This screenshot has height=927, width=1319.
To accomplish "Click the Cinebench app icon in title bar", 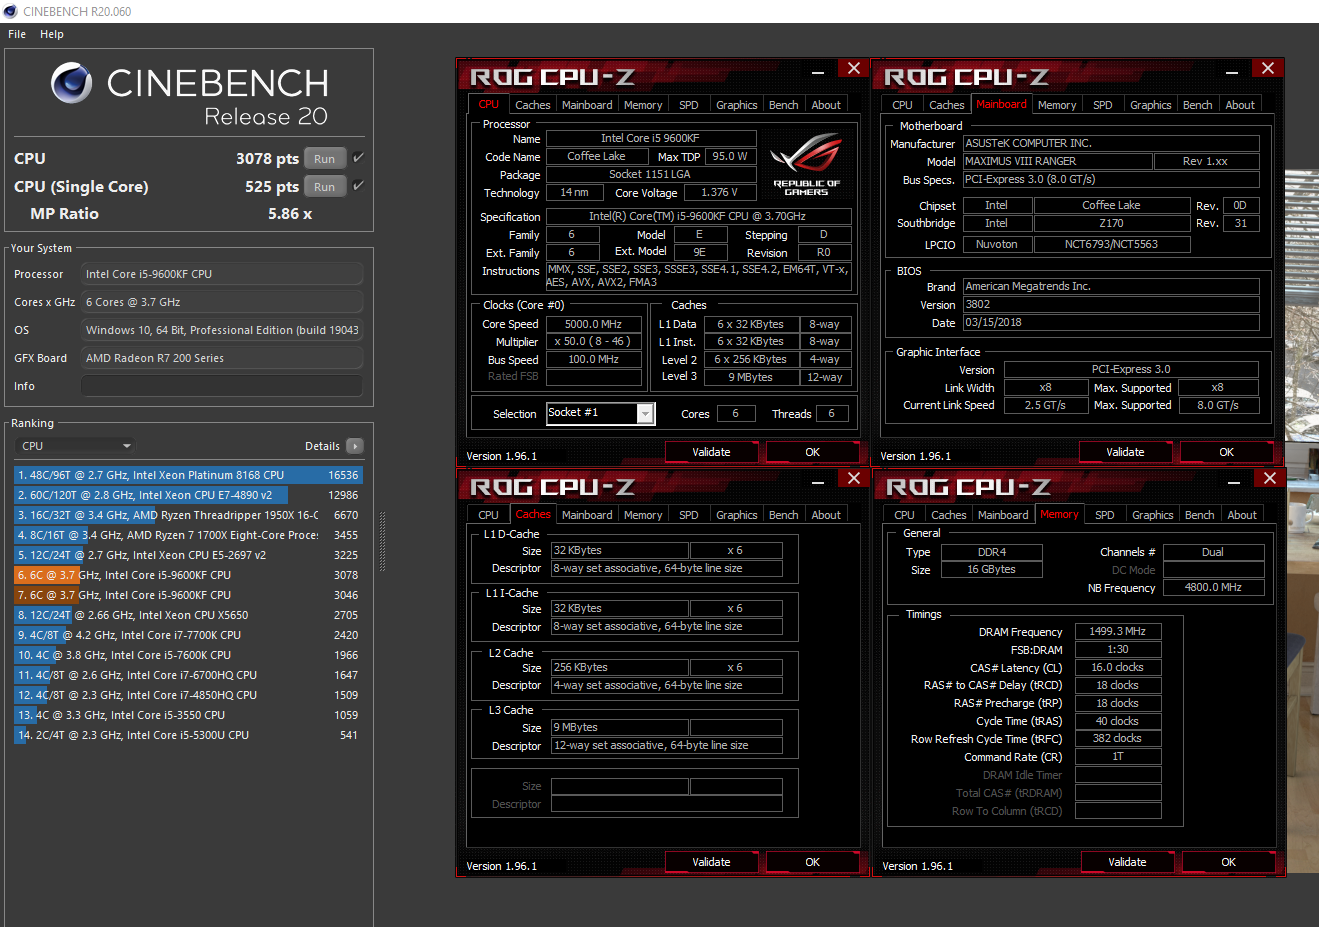I will pyautogui.click(x=10, y=11).
